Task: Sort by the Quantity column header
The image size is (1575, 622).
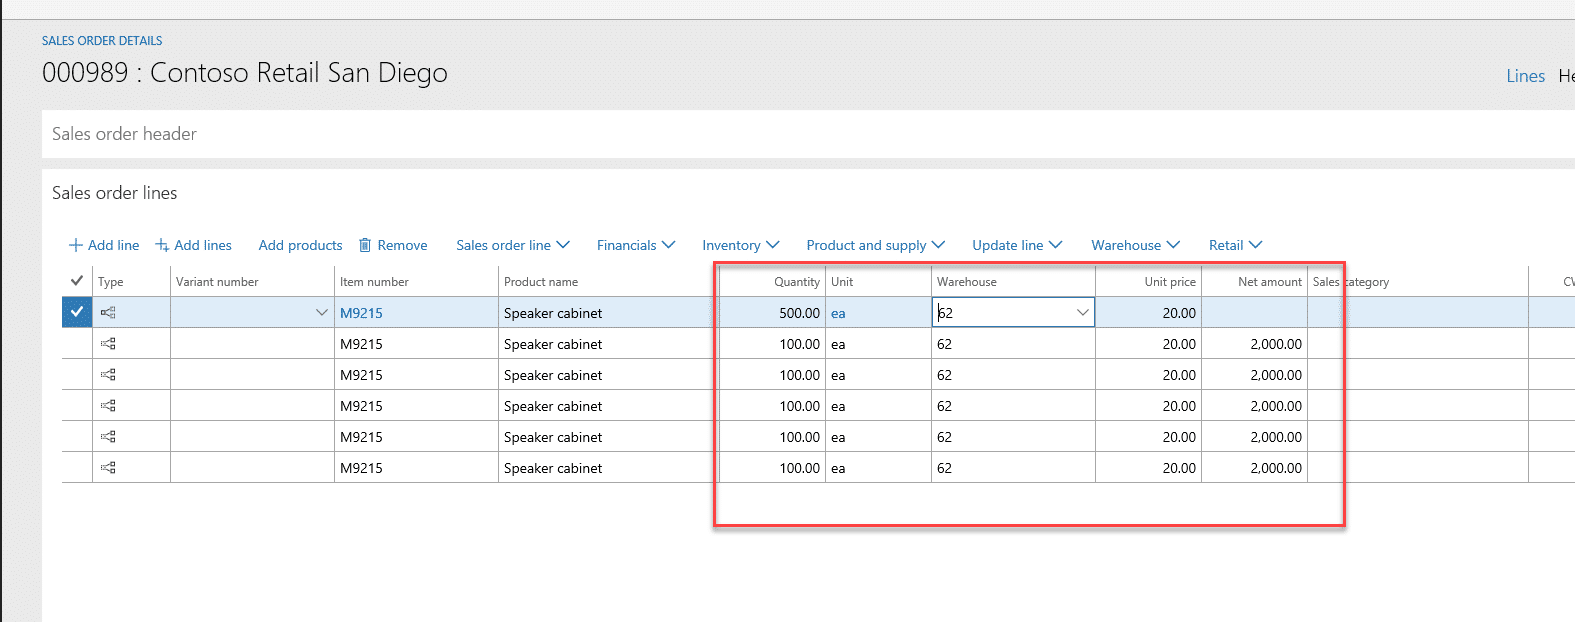Action: [x=796, y=282]
